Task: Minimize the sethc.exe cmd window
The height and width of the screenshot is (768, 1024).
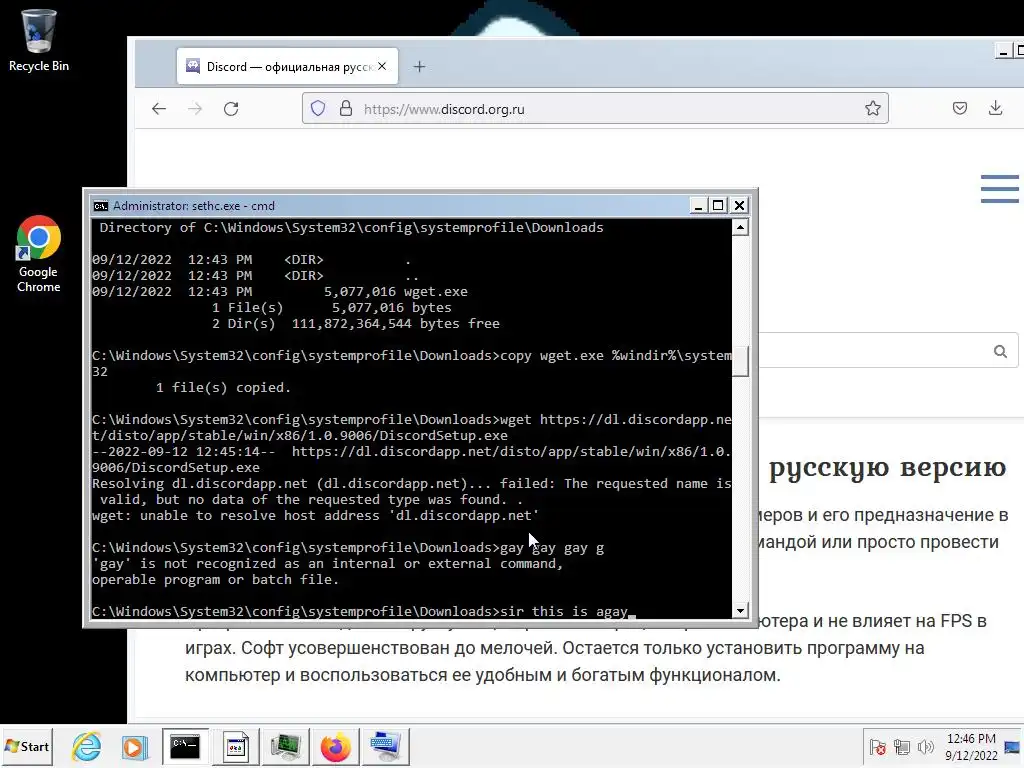Action: [698, 206]
